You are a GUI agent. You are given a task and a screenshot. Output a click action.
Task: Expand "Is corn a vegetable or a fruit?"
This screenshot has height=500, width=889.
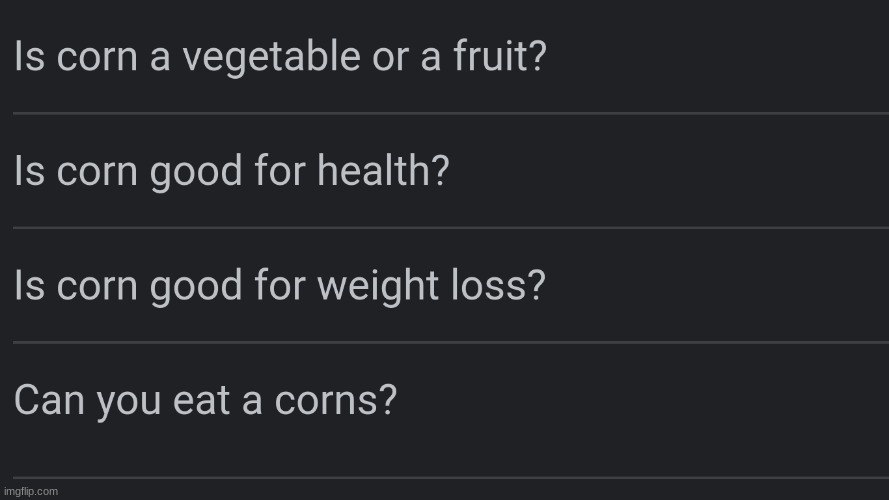(451, 57)
